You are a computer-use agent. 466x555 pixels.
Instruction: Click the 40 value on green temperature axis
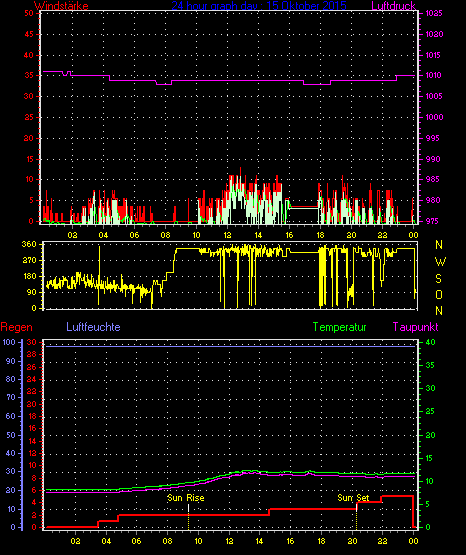(430, 342)
